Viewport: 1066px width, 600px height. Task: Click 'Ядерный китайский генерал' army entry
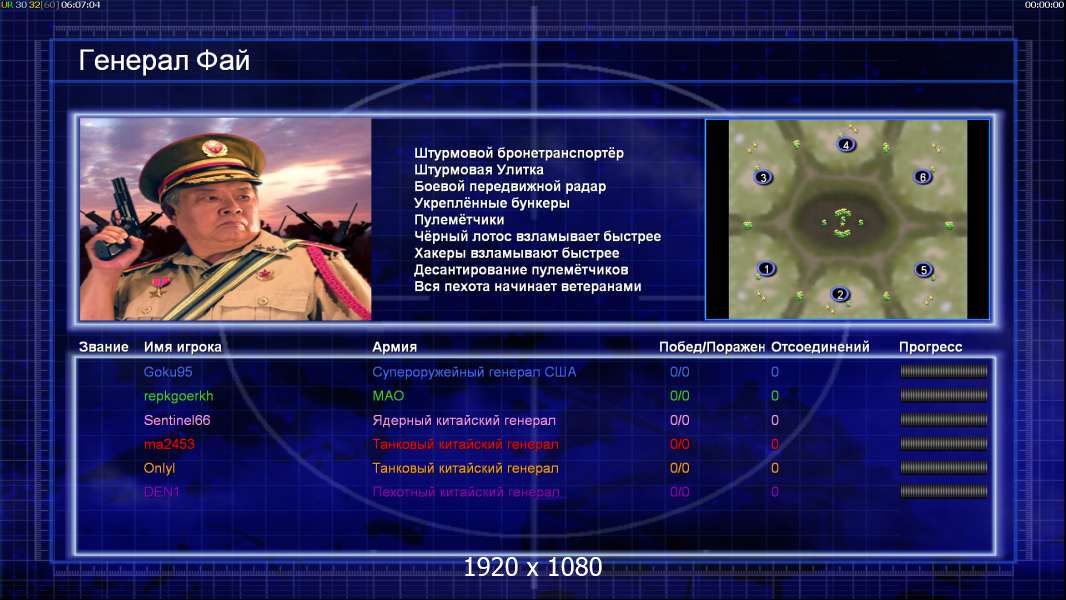point(464,420)
